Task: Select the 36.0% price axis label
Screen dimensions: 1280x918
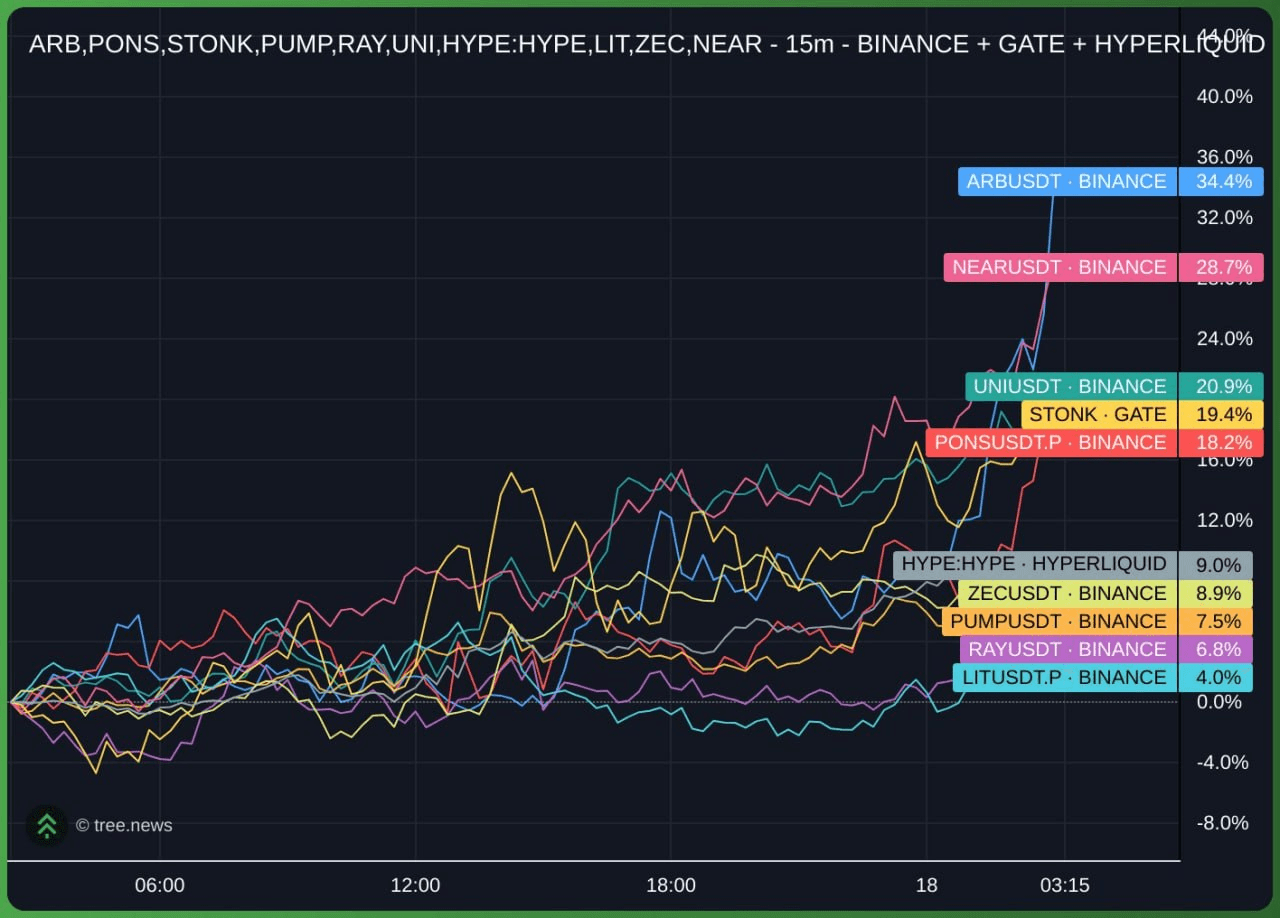Action: click(1224, 157)
